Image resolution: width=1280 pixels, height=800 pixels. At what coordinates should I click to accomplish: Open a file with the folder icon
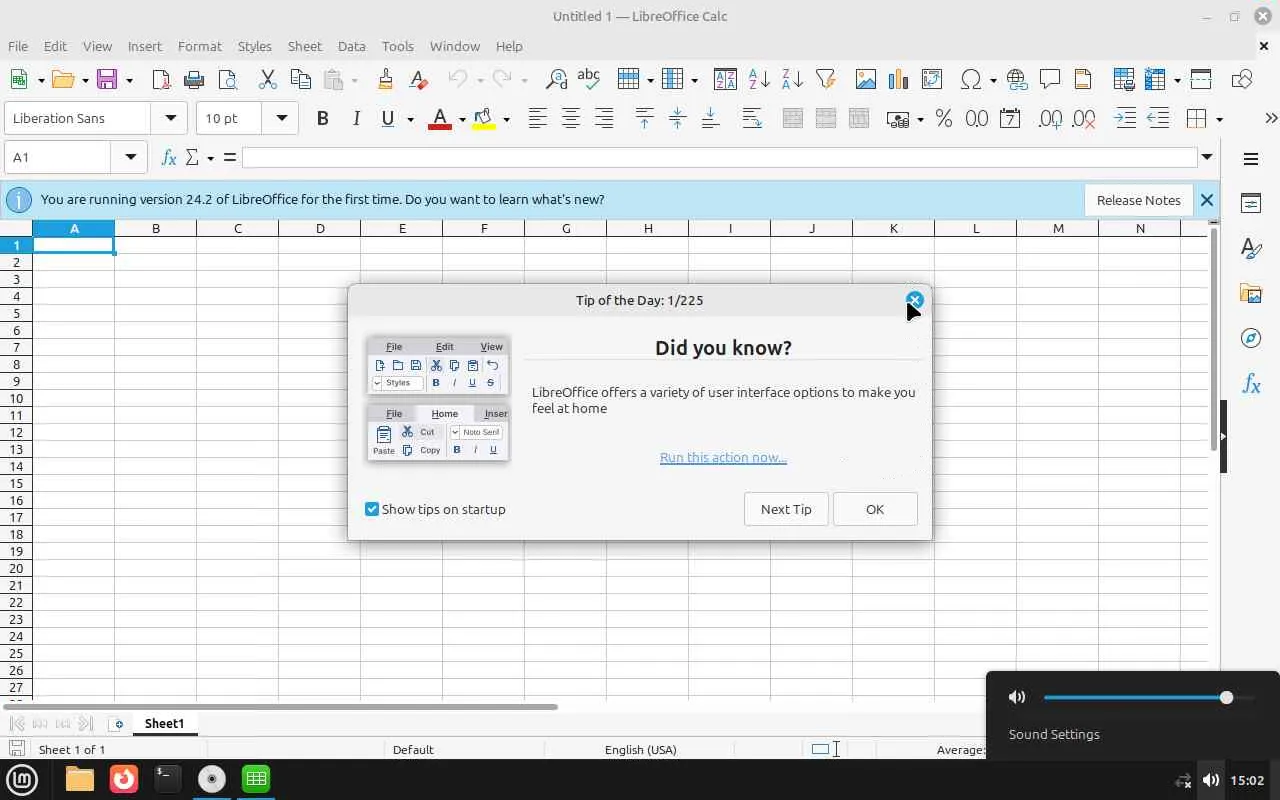tap(63, 80)
